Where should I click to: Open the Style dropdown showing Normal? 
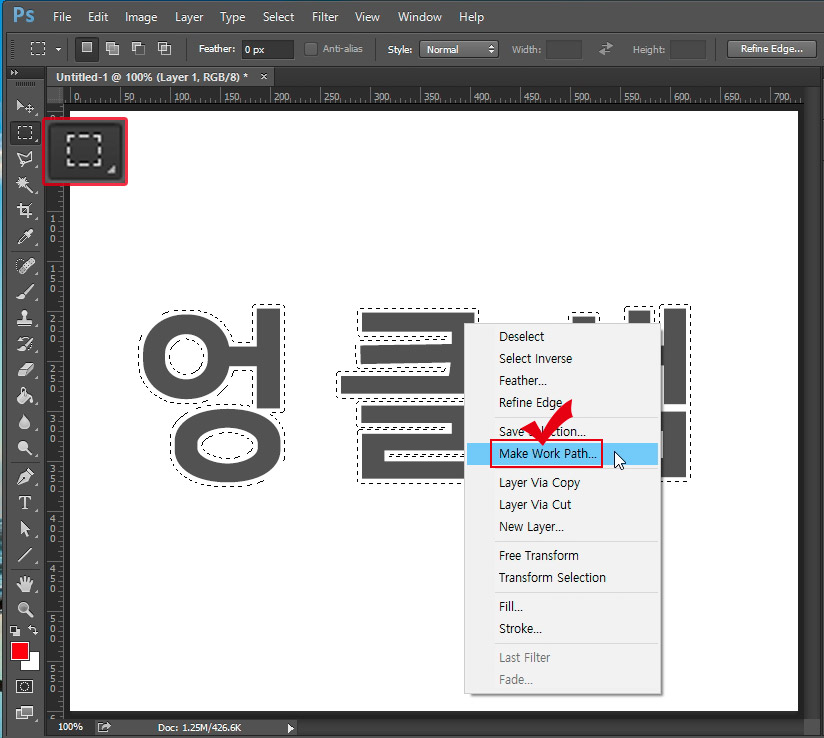coord(459,48)
